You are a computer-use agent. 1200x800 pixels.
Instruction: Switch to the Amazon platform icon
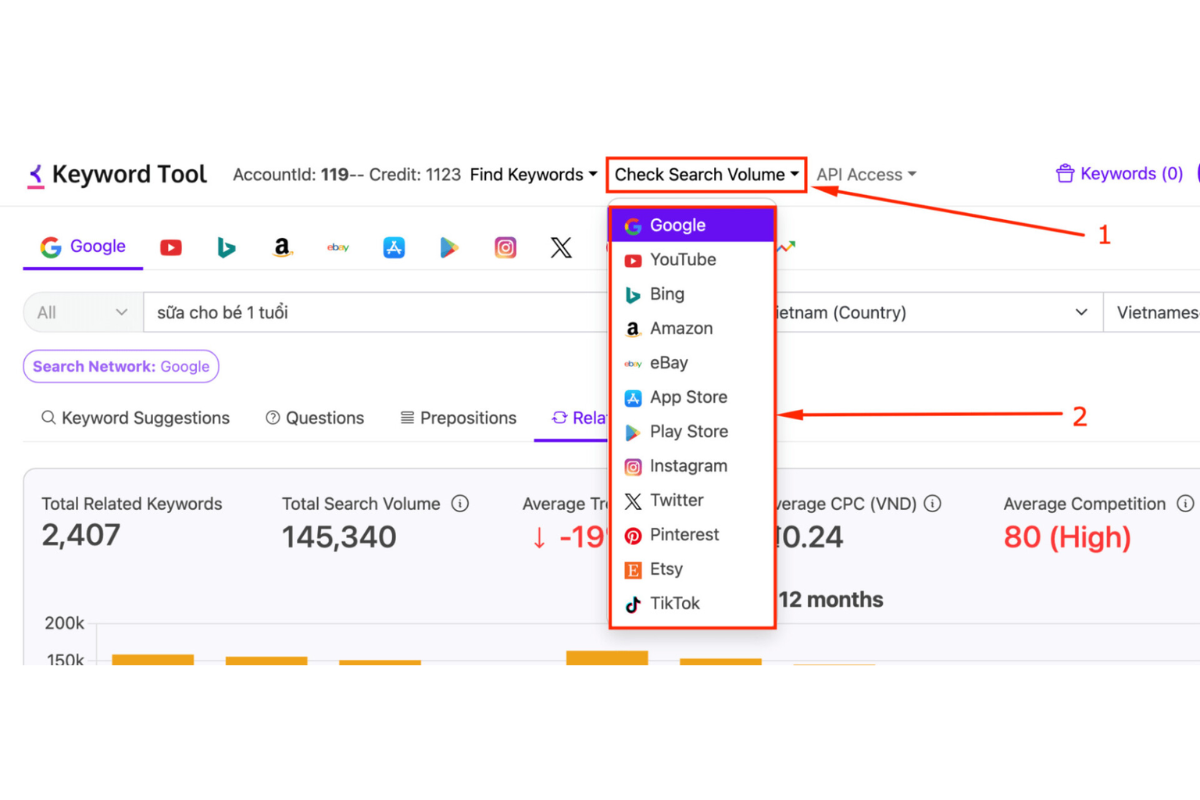282,247
